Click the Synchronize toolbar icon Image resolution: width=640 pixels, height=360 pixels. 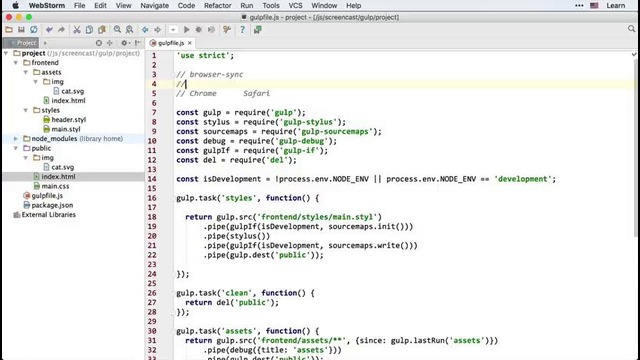tap(33, 30)
